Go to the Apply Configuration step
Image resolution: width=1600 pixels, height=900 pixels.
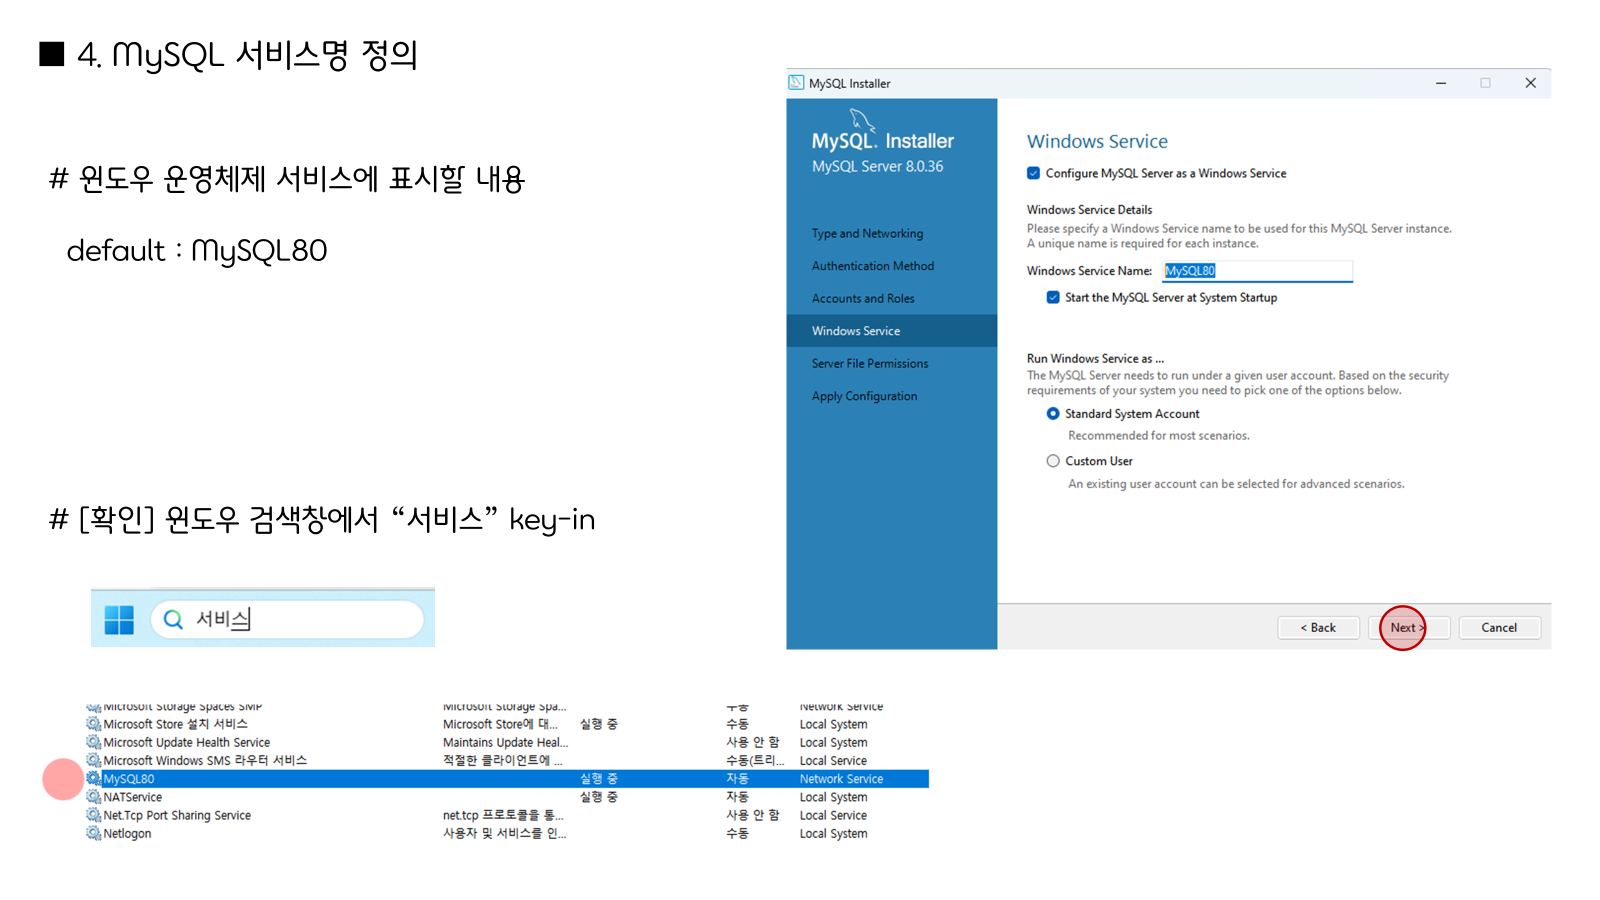pos(864,396)
